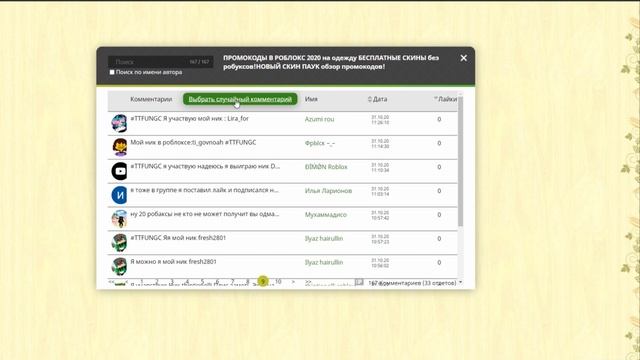Enable Поиск по имени автора checkbox

(112, 72)
